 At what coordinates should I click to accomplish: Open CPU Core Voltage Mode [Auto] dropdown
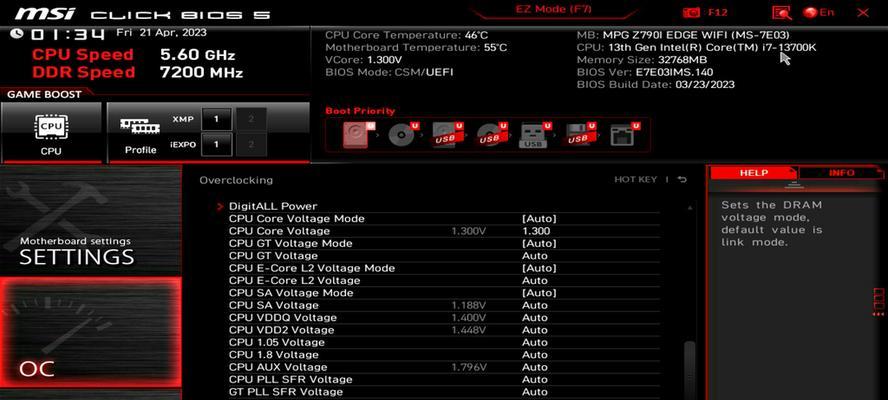(539, 219)
